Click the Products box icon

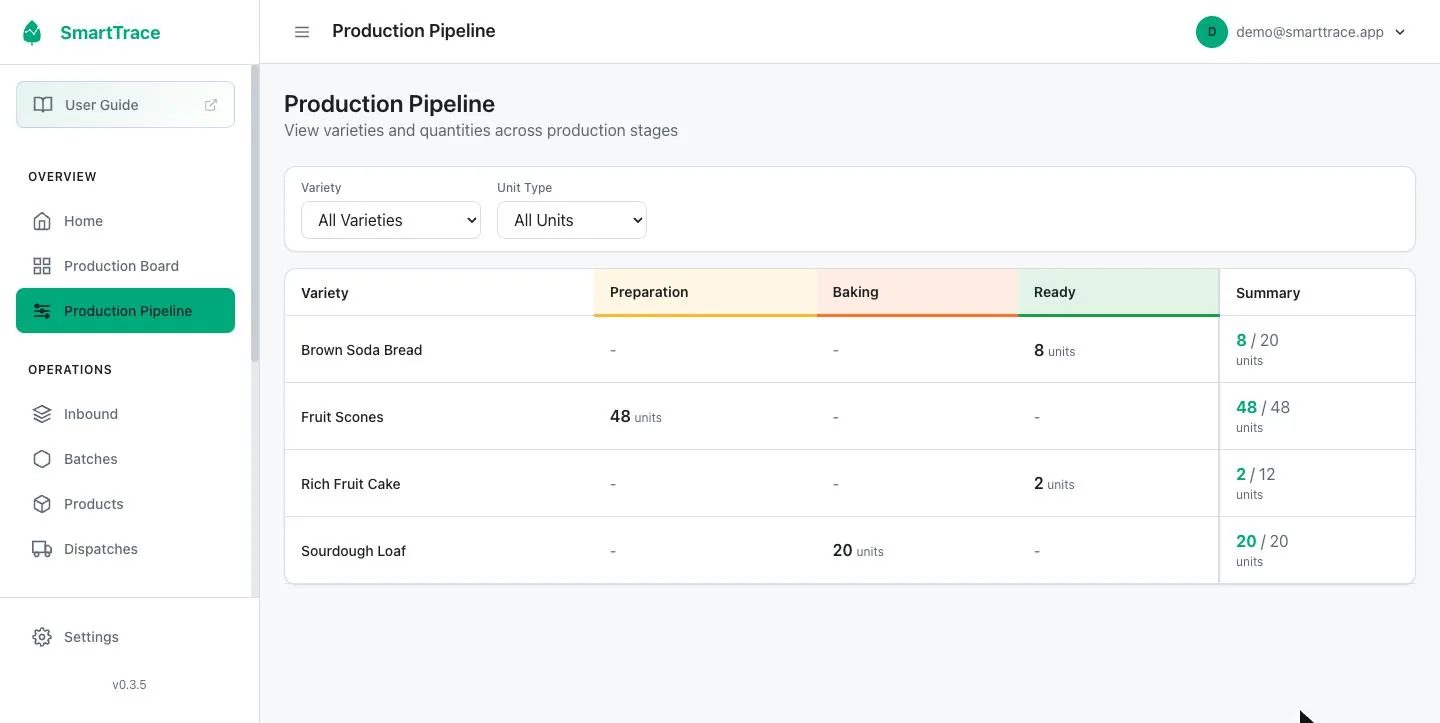pyautogui.click(x=42, y=504)
